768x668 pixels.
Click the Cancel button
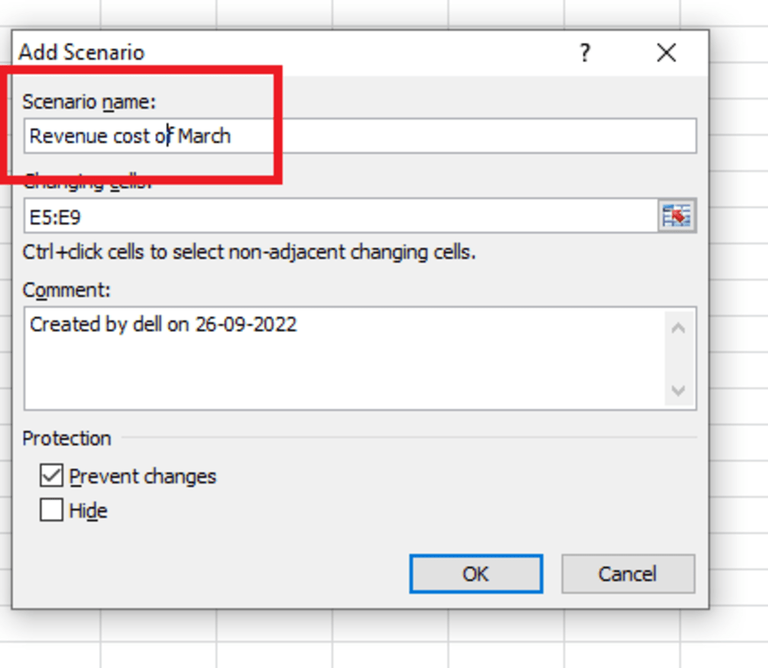coord(627,574)
